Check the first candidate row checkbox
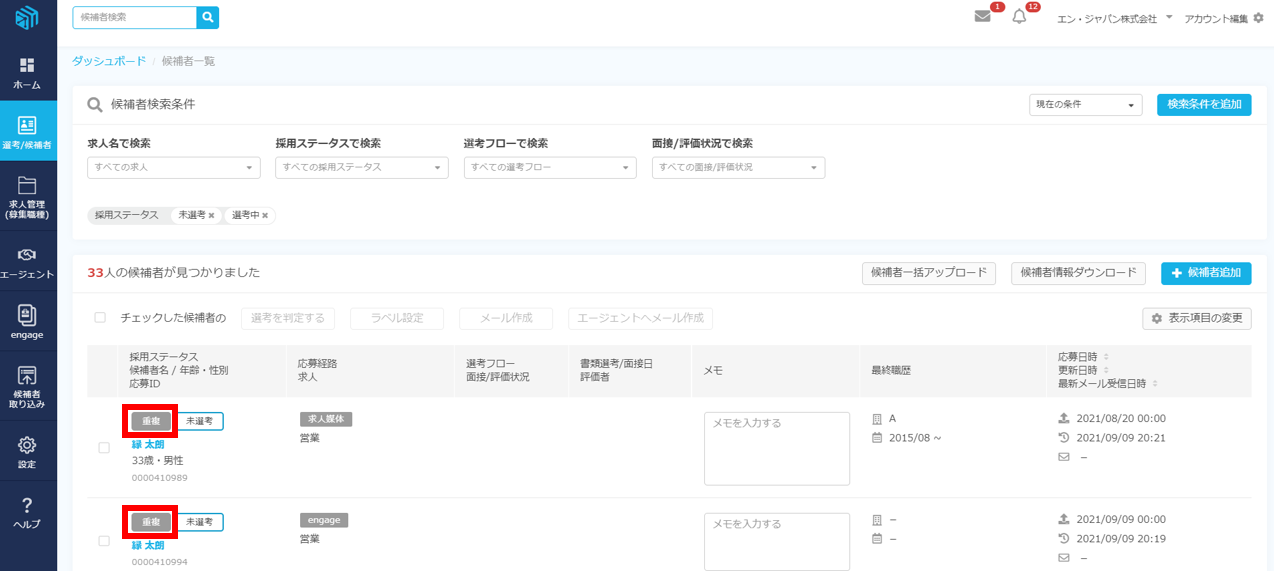 (104, 448)
